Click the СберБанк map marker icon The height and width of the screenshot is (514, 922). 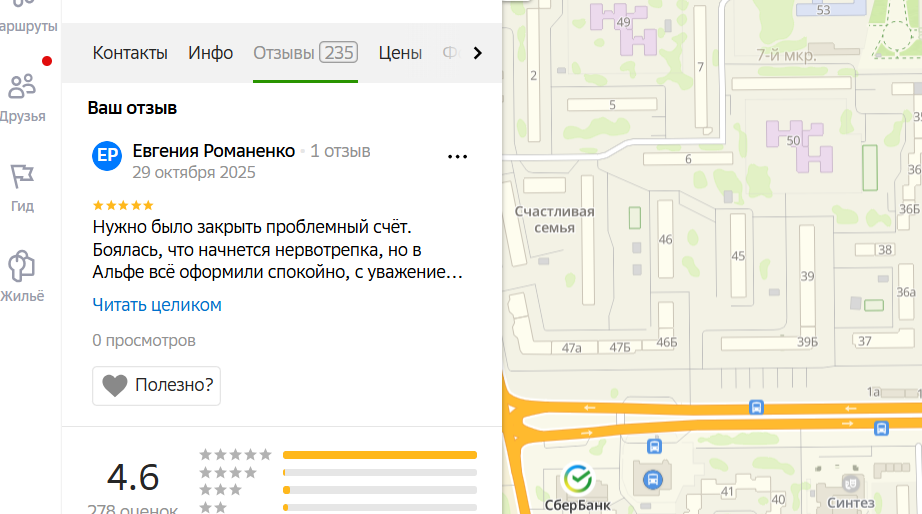coord(578,479)
